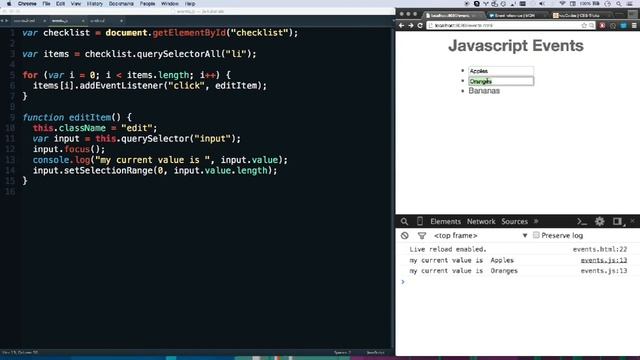Click the Apples input field
The width and height of the screenshot is (640, 360).
point(501,71)
